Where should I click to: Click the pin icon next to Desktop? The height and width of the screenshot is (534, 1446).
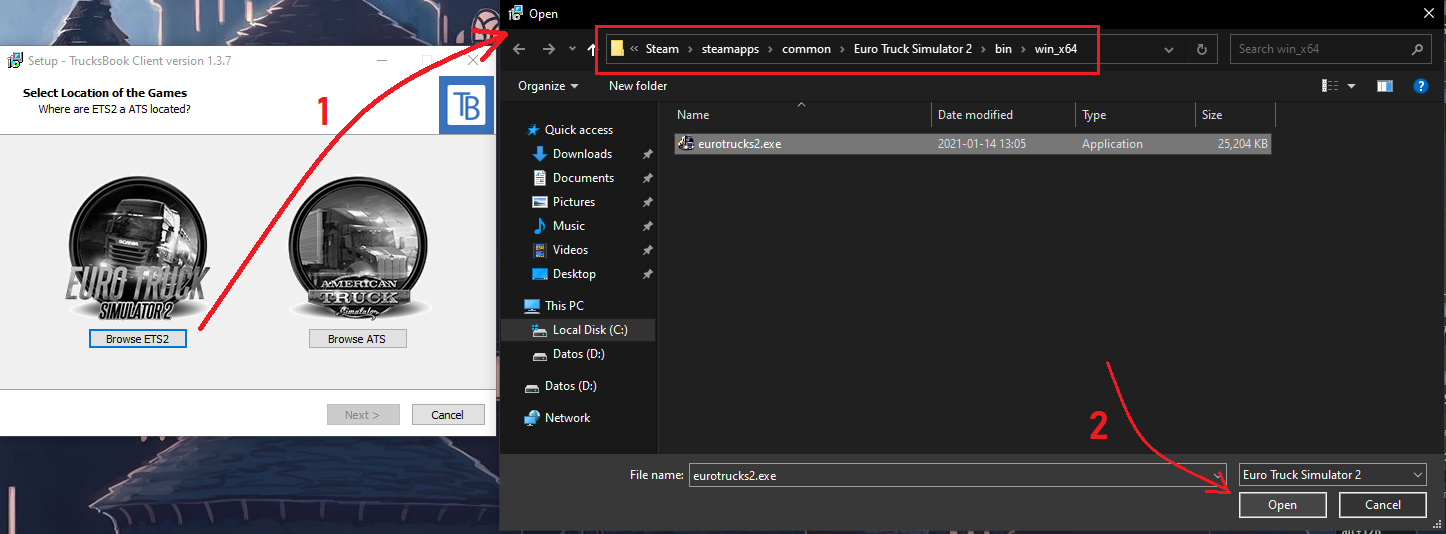[647, 274]
